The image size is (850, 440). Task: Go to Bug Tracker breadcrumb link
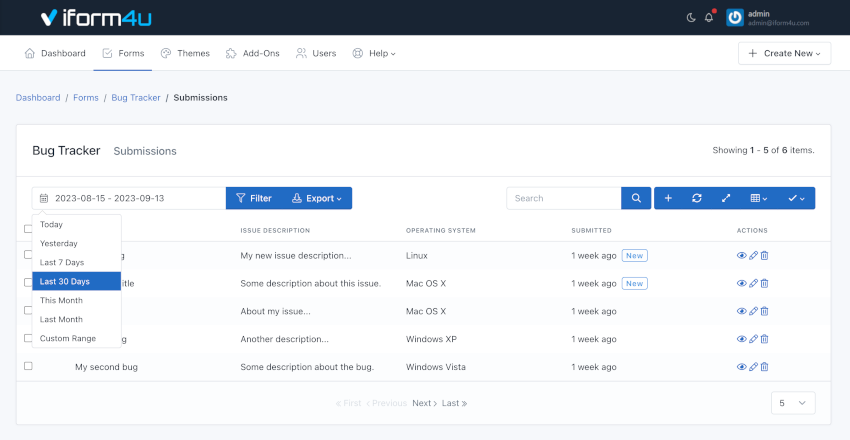point(135,98)
